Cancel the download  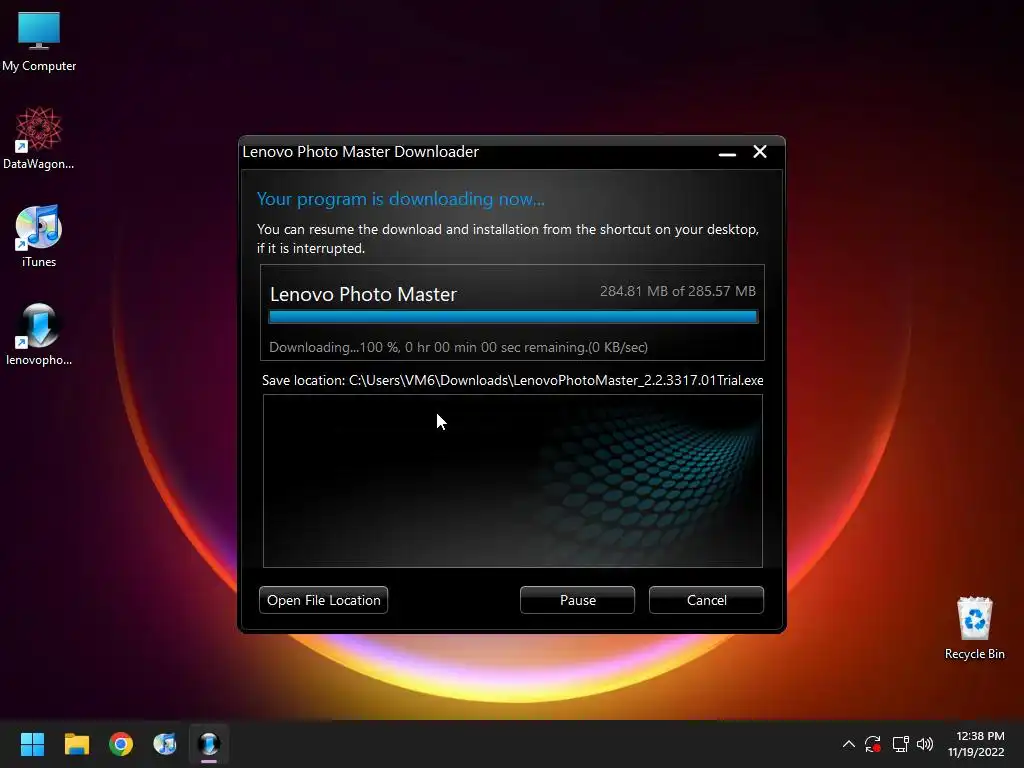point(706,600)
